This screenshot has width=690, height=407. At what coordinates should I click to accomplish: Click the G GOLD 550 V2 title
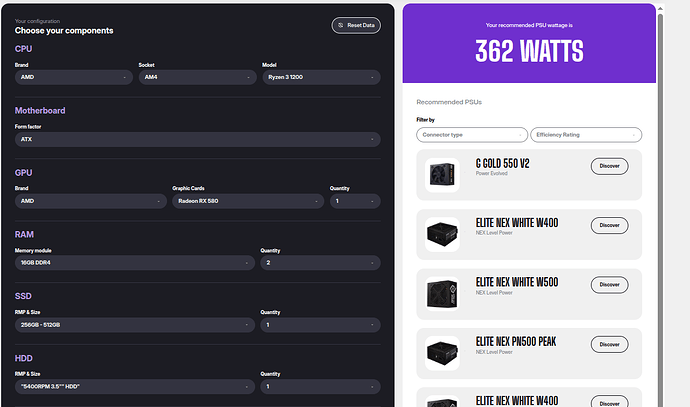(x=503, y=164)
